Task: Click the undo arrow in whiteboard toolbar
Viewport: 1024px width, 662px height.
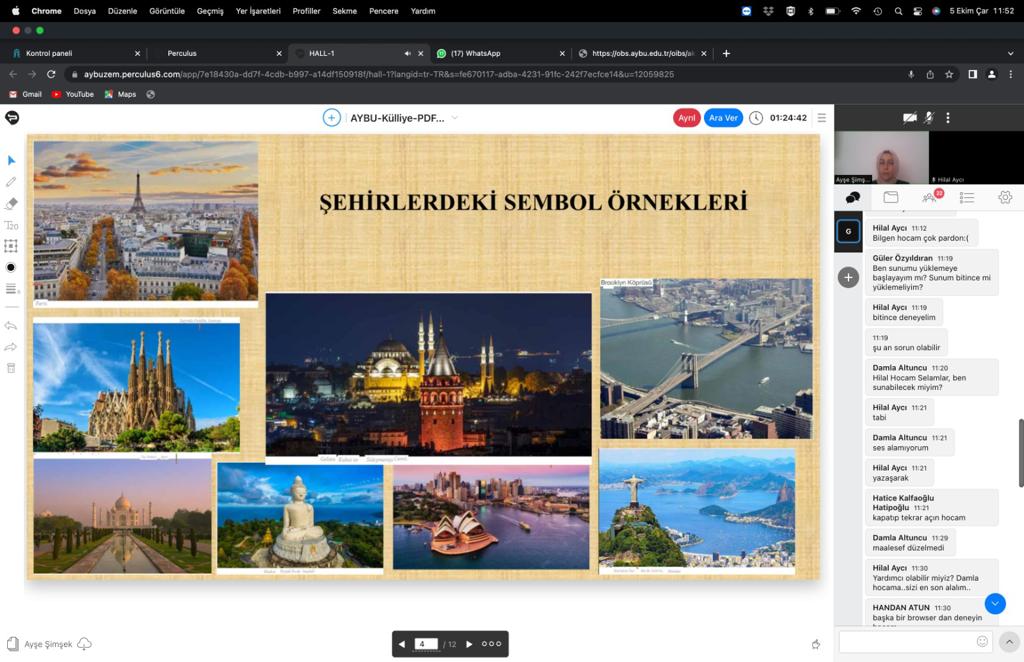Action: [11, 326]
